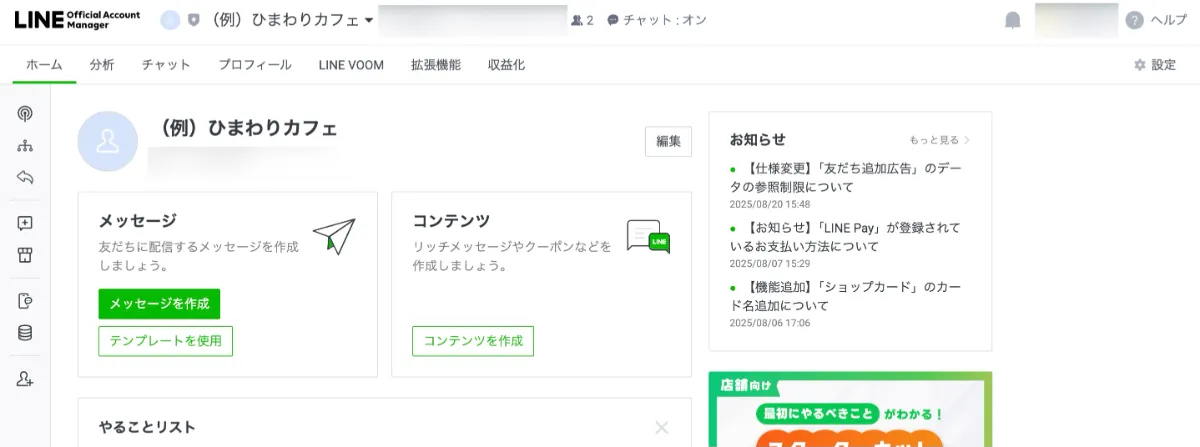This screenshot has width=1200, height=447.
Task: Open the auto-reply arrow icon in sidebar
Action: pos(26,177)
